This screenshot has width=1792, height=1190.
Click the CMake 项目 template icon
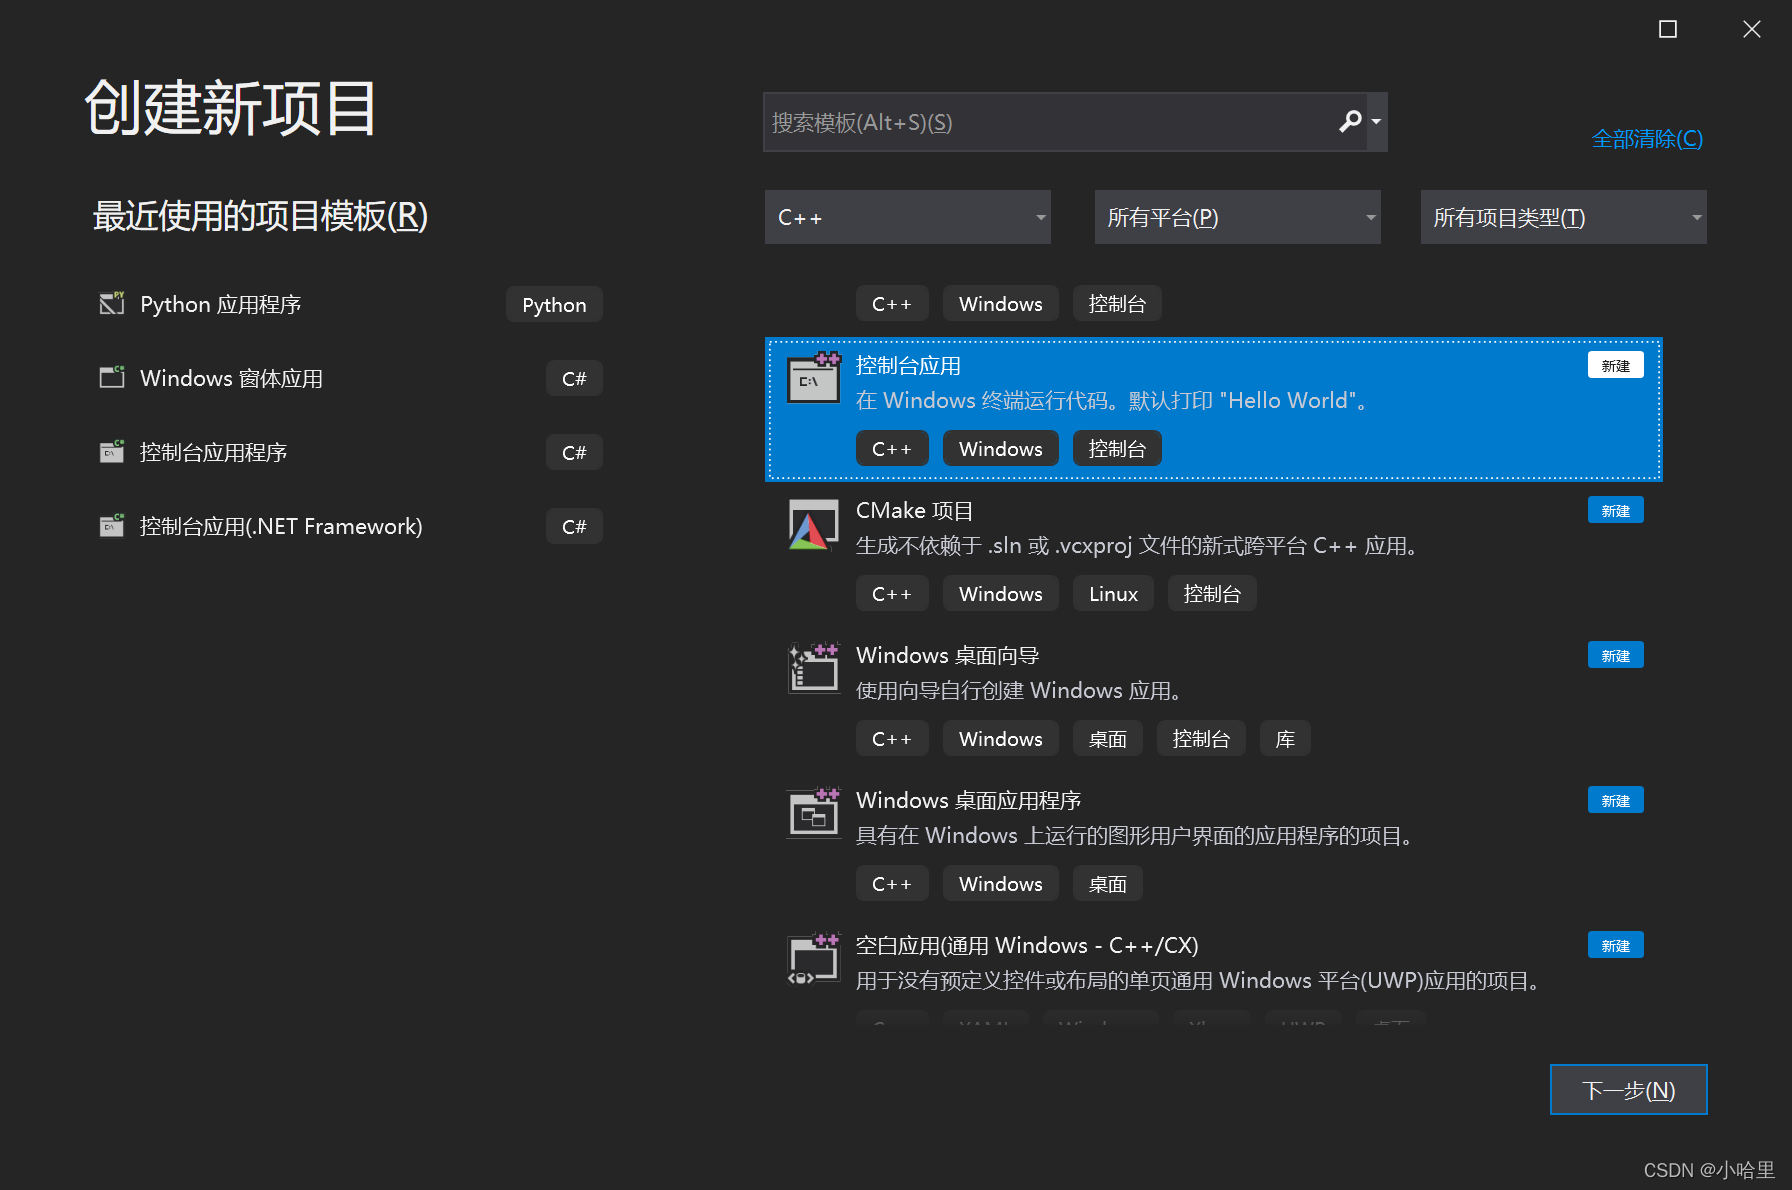(813, 524)
